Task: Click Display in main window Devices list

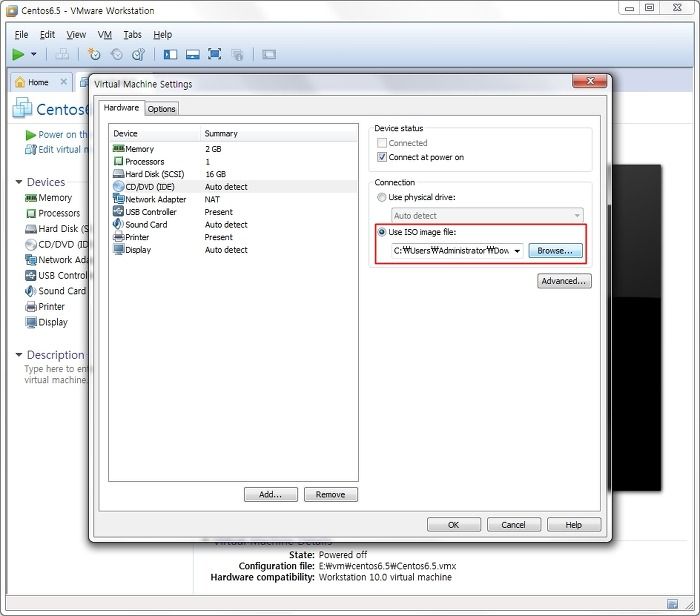Action: pyautogui.click(x=47, y=322)
